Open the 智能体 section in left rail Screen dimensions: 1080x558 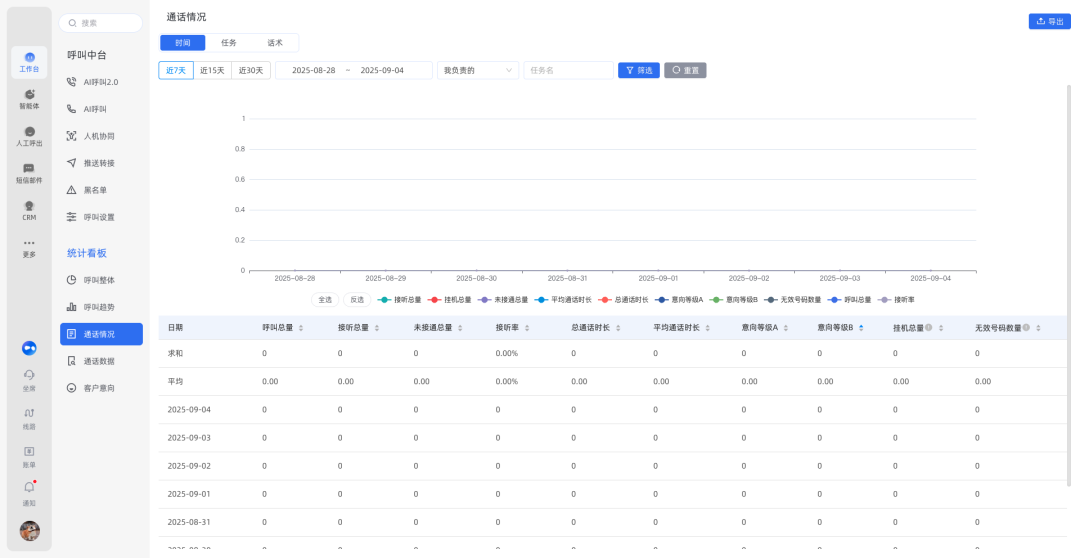pos(29,98)
